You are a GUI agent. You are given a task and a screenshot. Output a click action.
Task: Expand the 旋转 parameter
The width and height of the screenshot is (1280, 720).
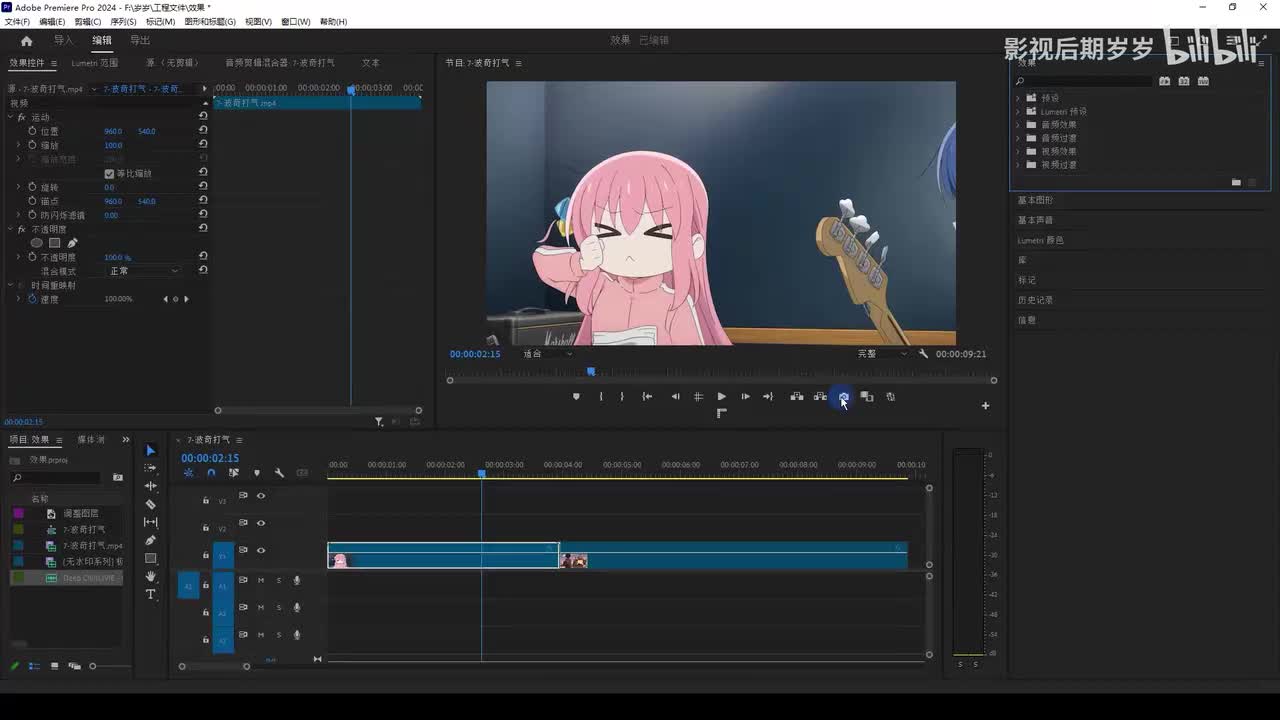tap(18, 187)
